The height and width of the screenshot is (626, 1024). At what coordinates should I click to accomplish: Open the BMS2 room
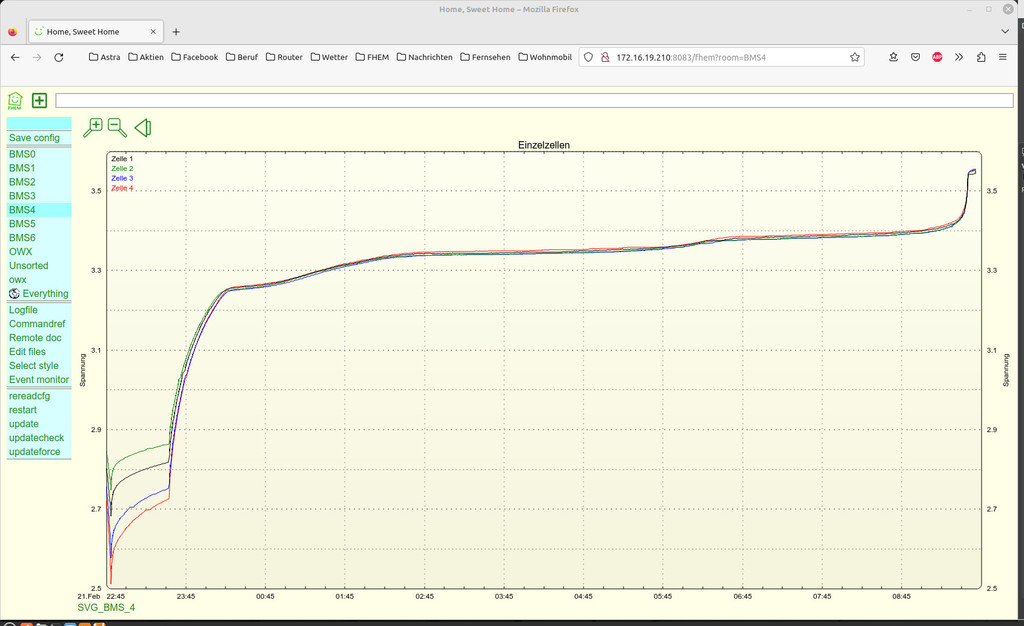point(22,182)
